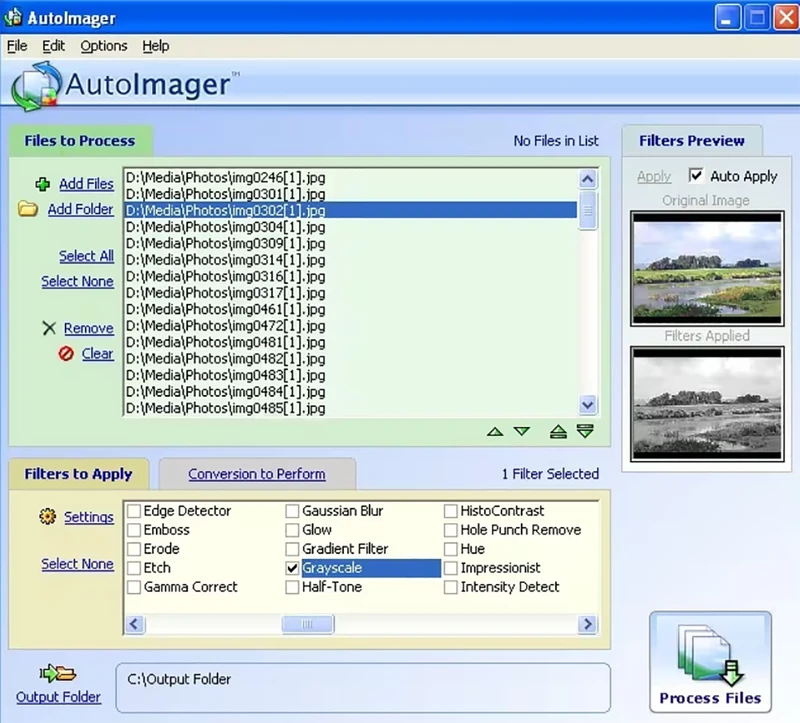Image resolution: width=800 pixels, height=723 pixels.
Task: Click the Remove link
Action: pyautogui.click(x=89, y=328)
